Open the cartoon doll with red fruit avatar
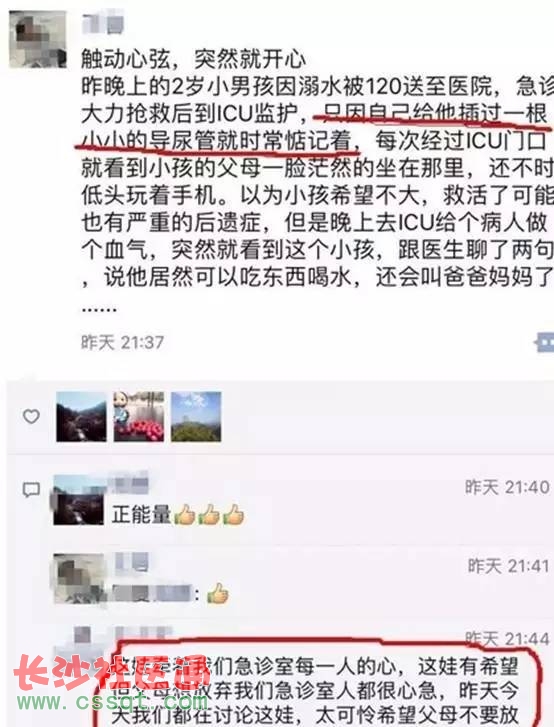The image size is (554, 727). [139, 416]
